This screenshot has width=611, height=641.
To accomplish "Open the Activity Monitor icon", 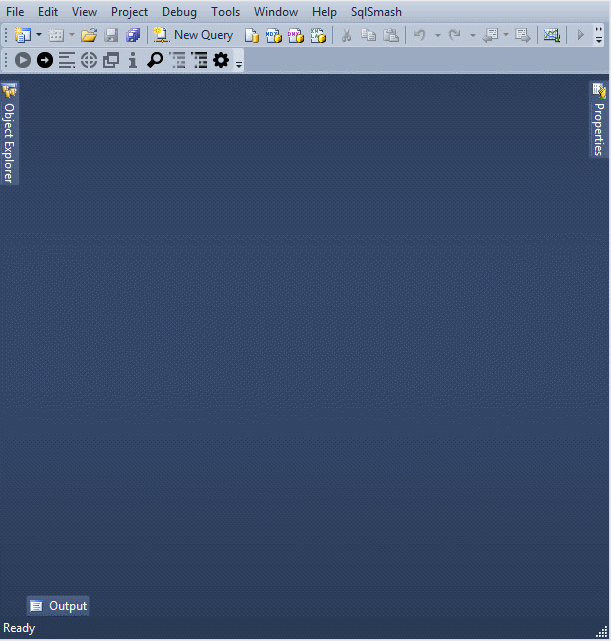I will (x=552, y=35).
